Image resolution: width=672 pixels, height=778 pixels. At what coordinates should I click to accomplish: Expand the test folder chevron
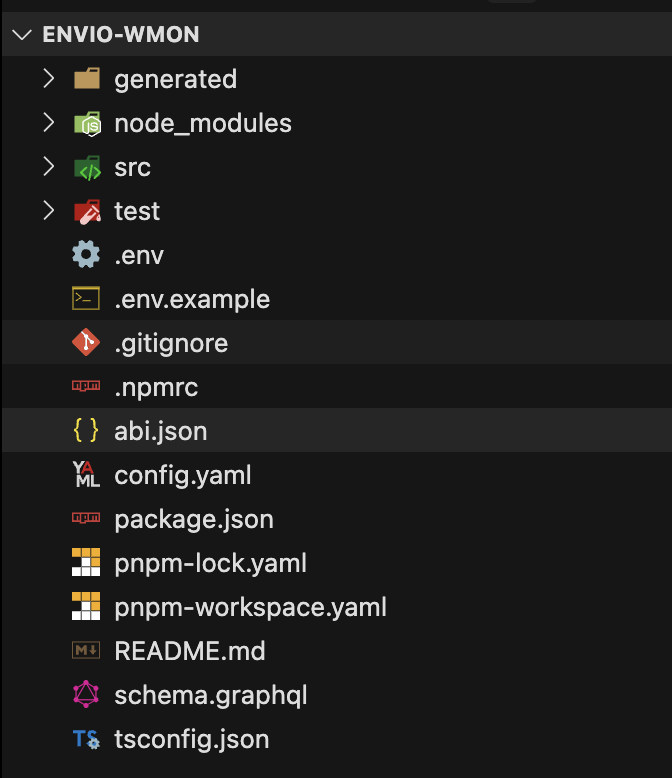coord(48,211)
